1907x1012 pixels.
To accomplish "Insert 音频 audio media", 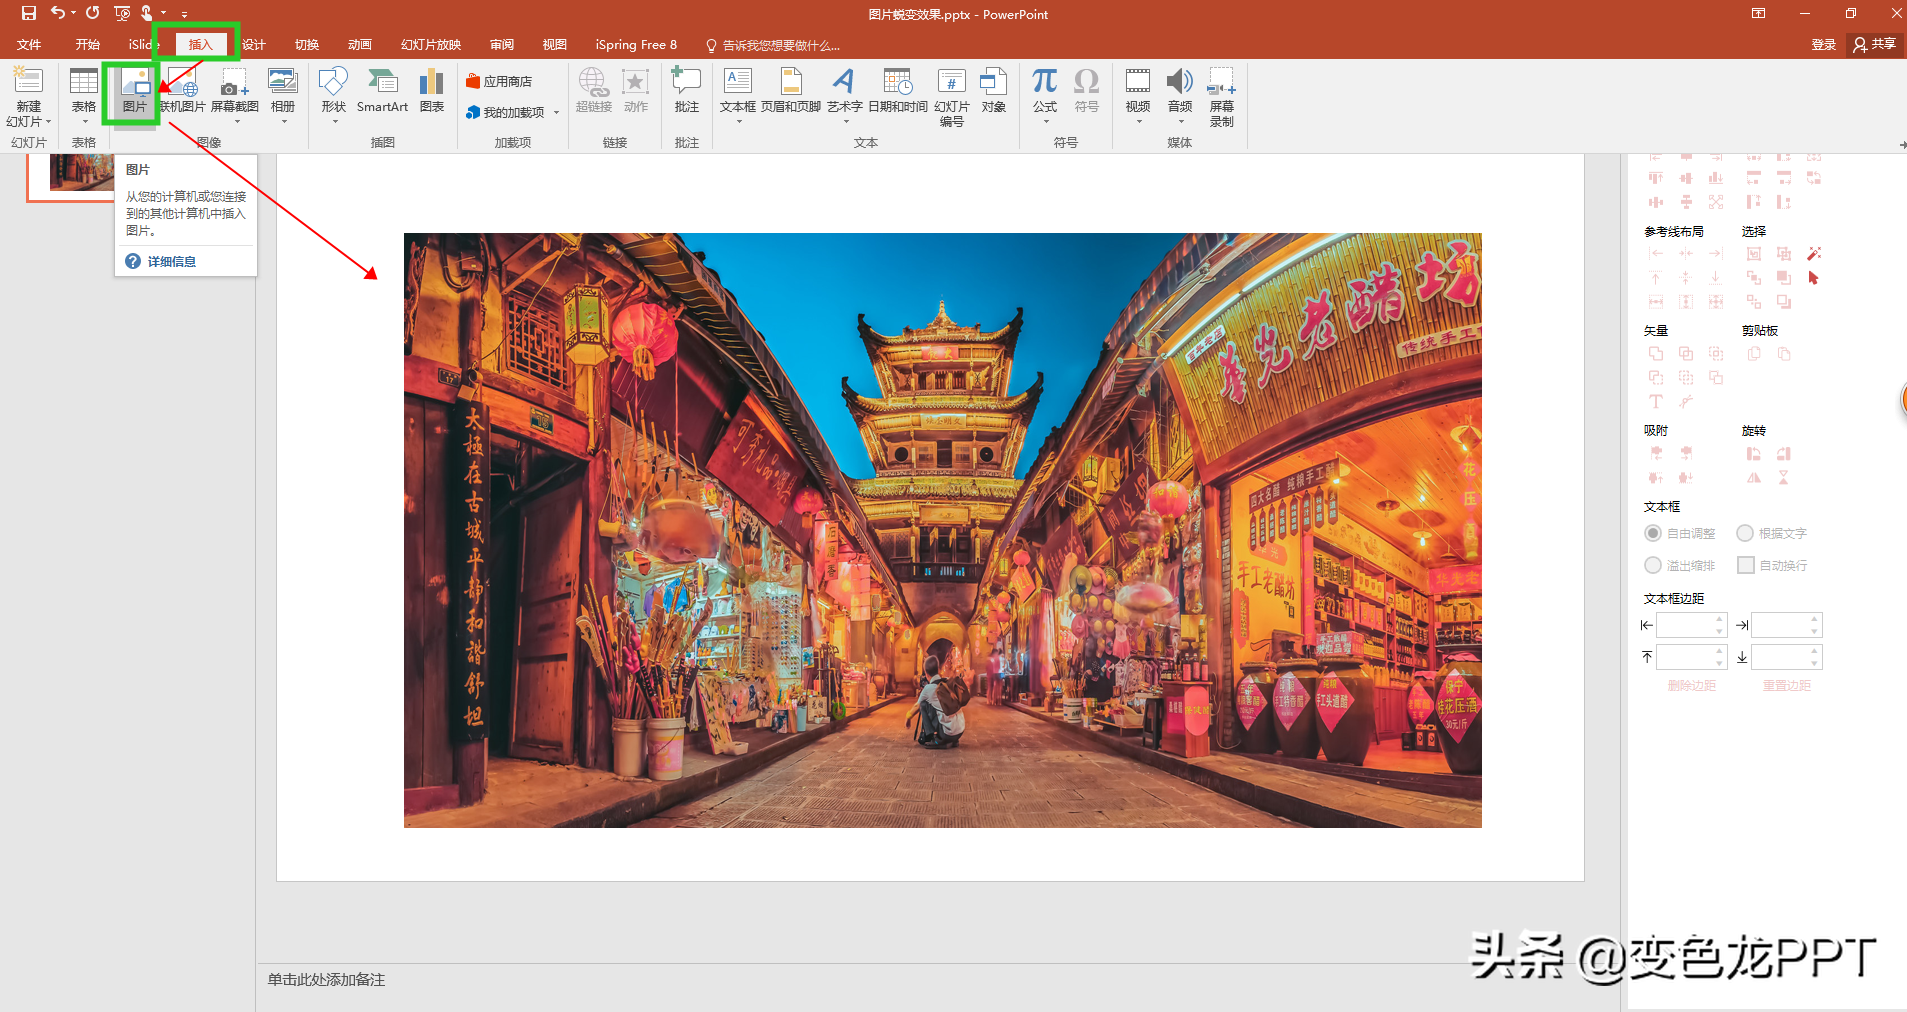I will click(x=1180, y=92).
